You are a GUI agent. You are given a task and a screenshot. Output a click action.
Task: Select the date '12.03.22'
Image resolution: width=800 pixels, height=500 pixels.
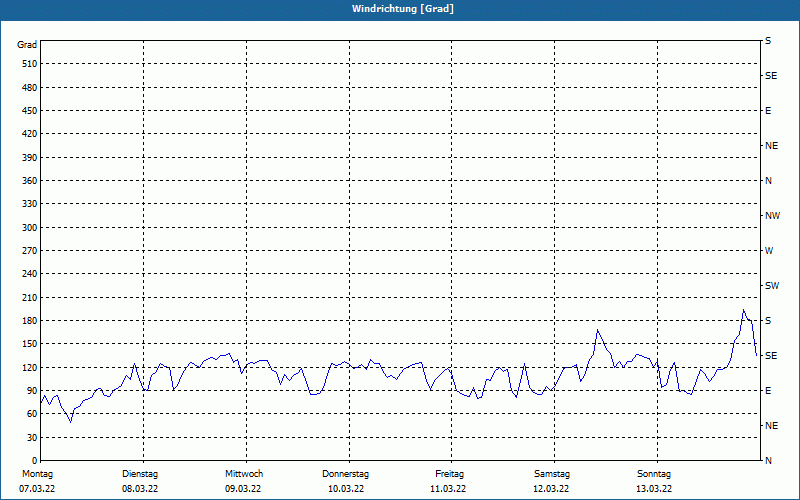pos(551,489)
